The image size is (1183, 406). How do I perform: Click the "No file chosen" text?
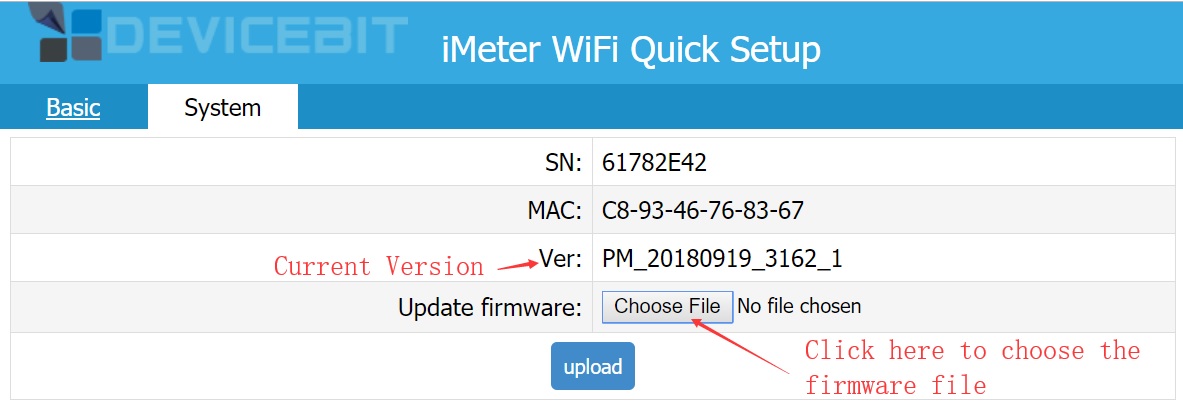798,306
